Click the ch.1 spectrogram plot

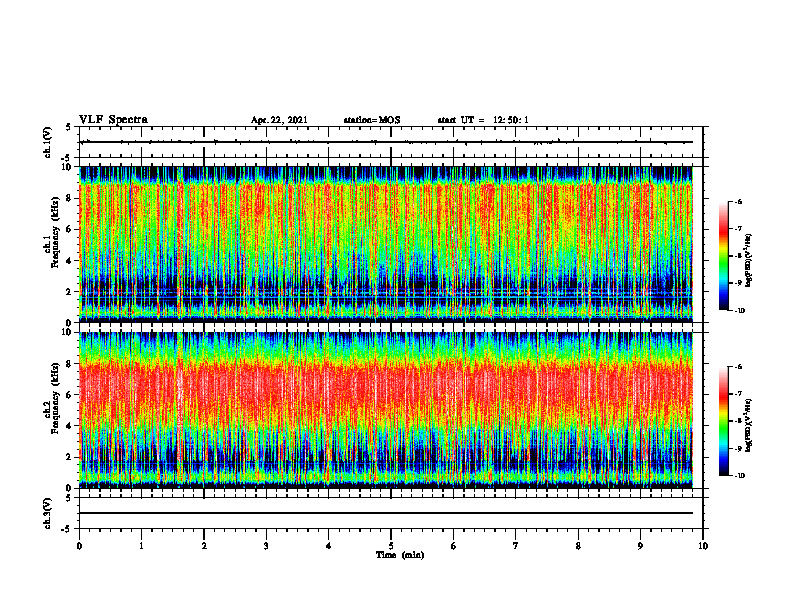point(386,244)
